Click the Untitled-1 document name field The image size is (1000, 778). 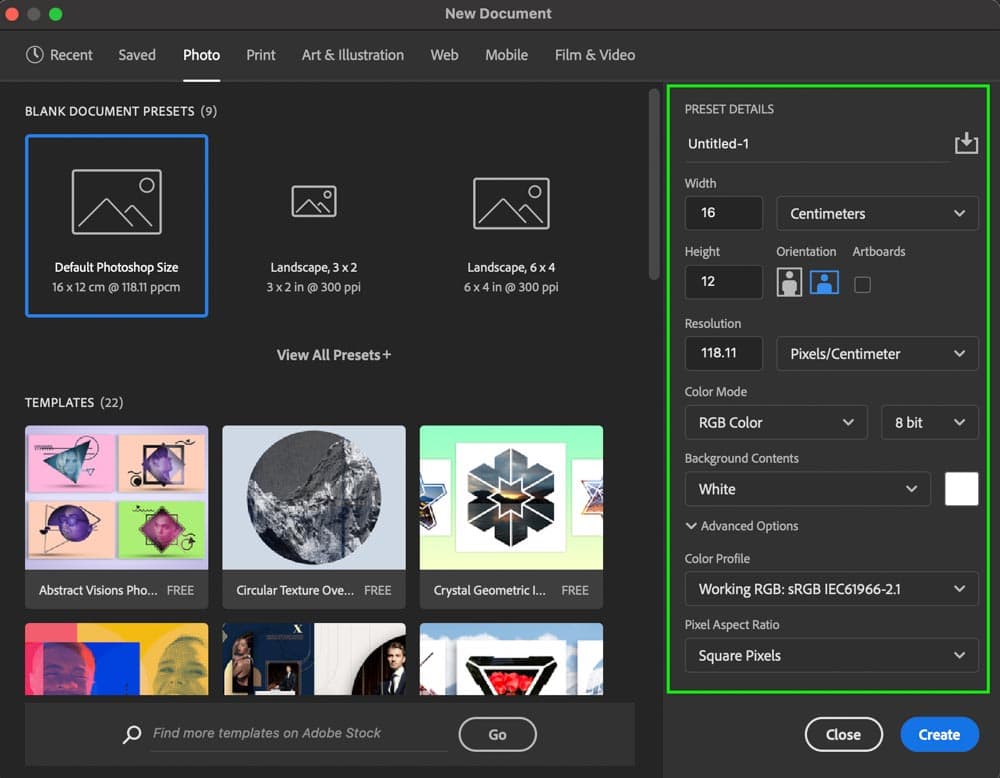click(x=818, y=144)
